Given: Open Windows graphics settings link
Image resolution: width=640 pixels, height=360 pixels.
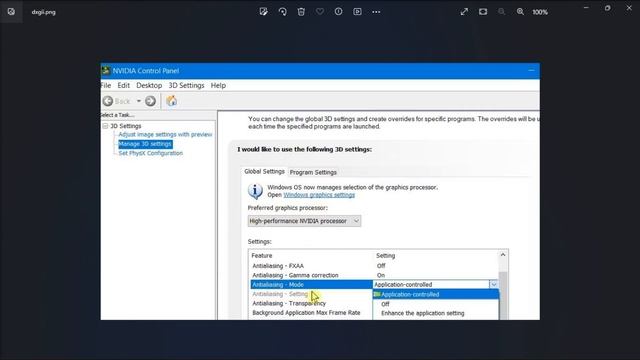Looking at the screenshot, I should tap(319, 195).
